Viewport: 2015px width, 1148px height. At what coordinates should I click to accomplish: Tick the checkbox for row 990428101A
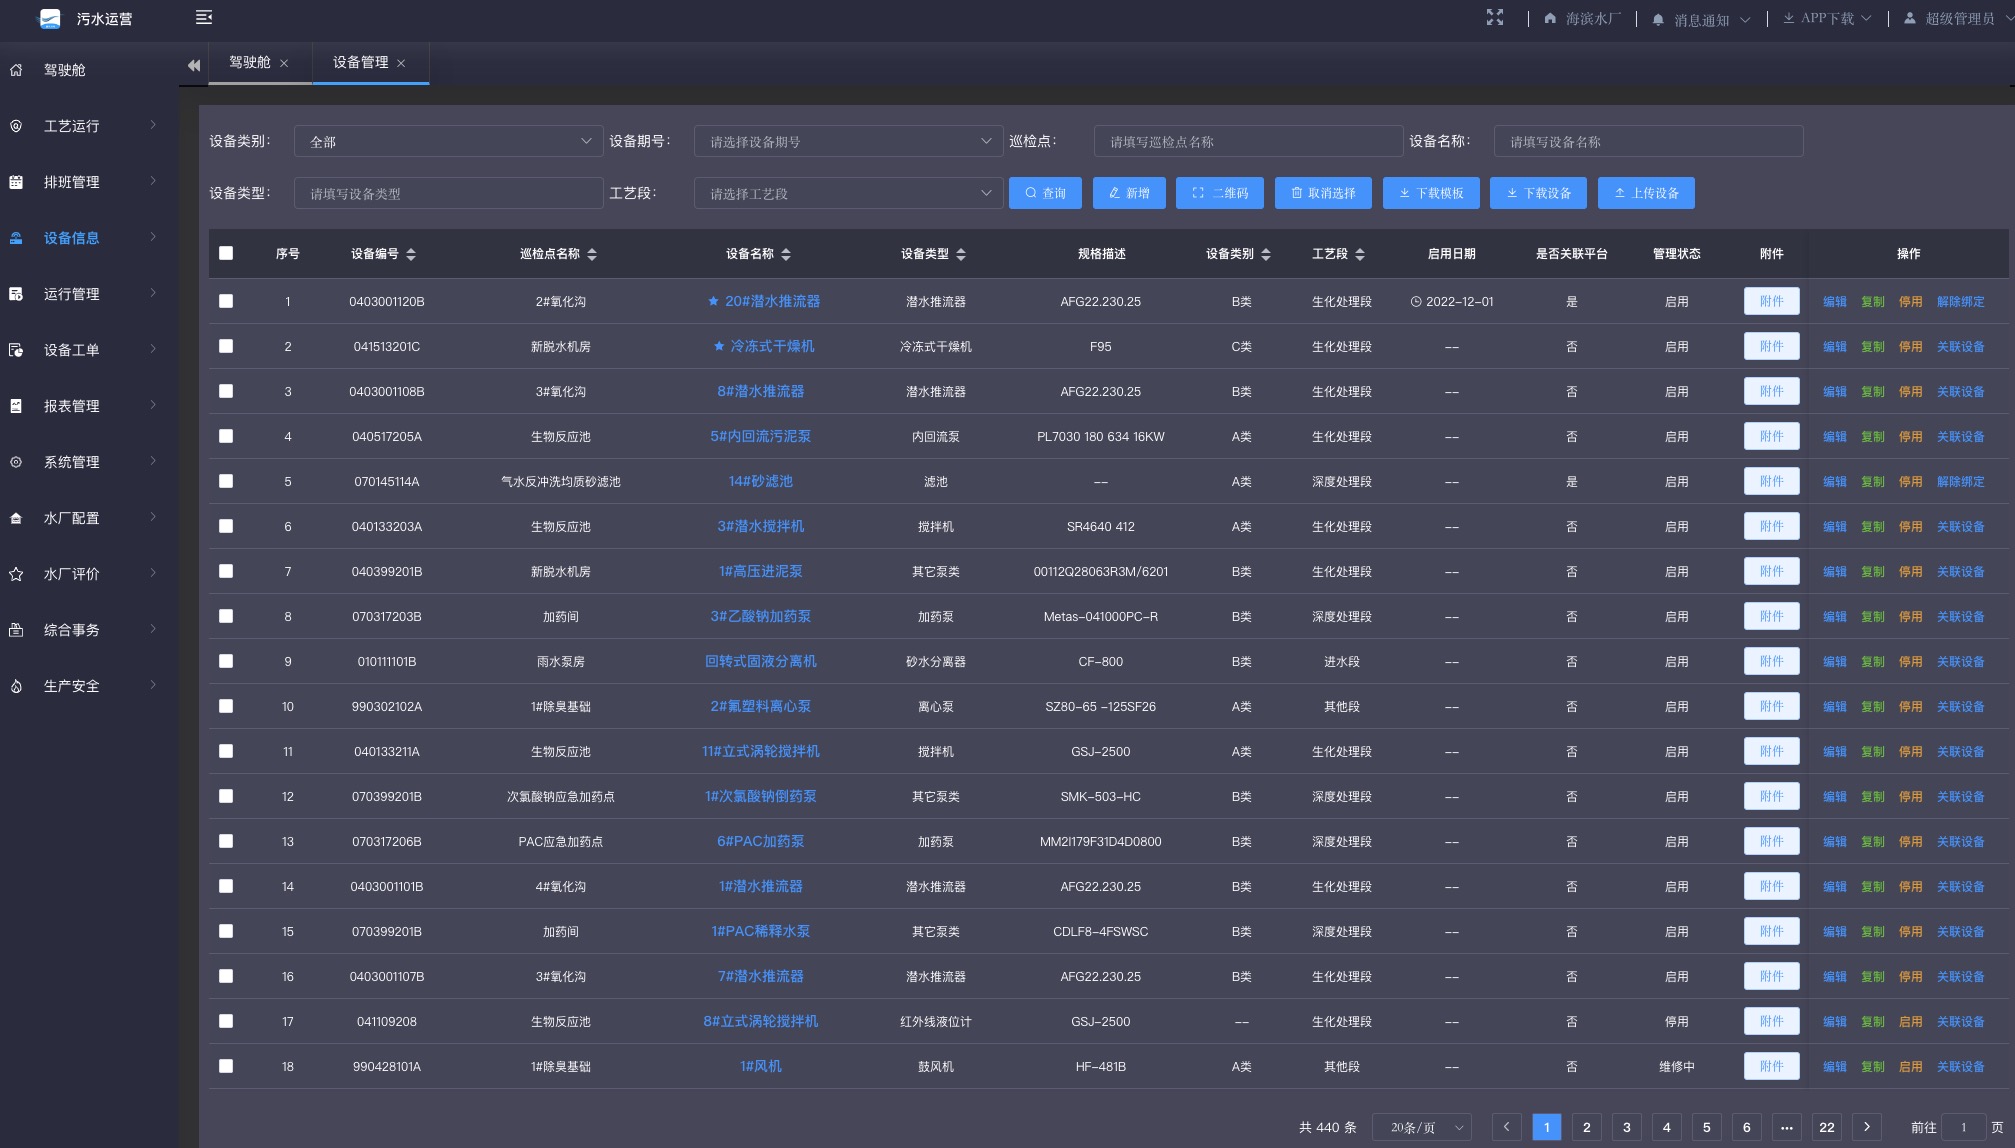[x=226, y=1066]
